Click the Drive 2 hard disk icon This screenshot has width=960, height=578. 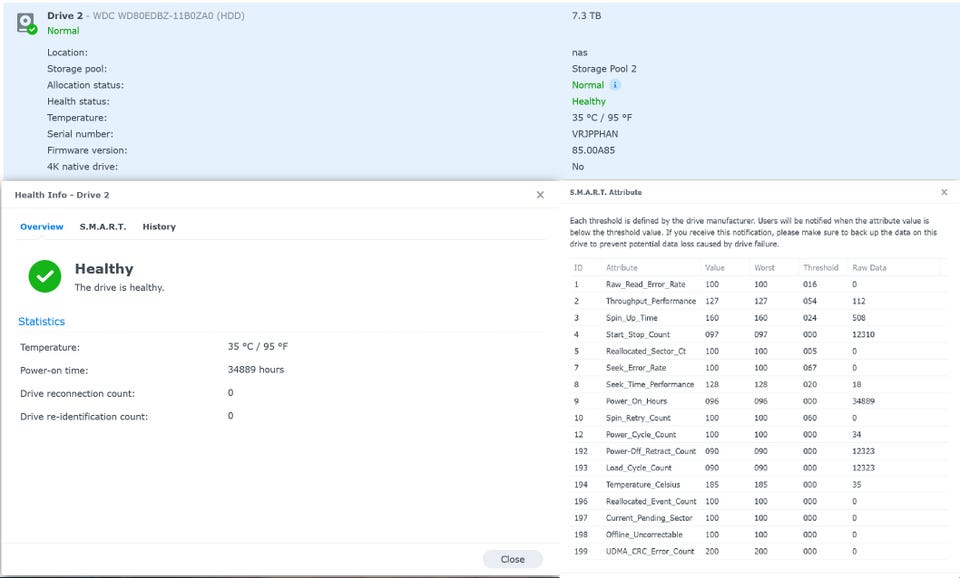(26, 22)
